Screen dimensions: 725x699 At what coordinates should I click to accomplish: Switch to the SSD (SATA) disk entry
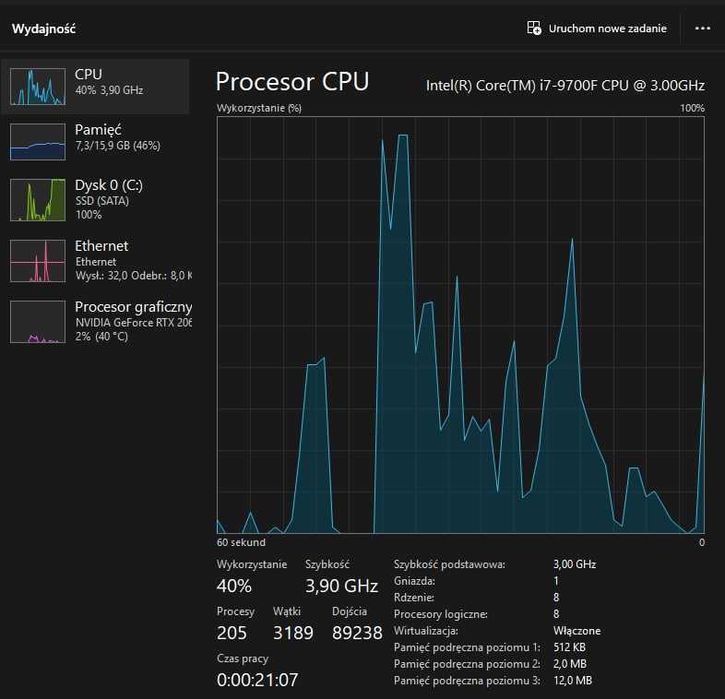tap(95, 200)
